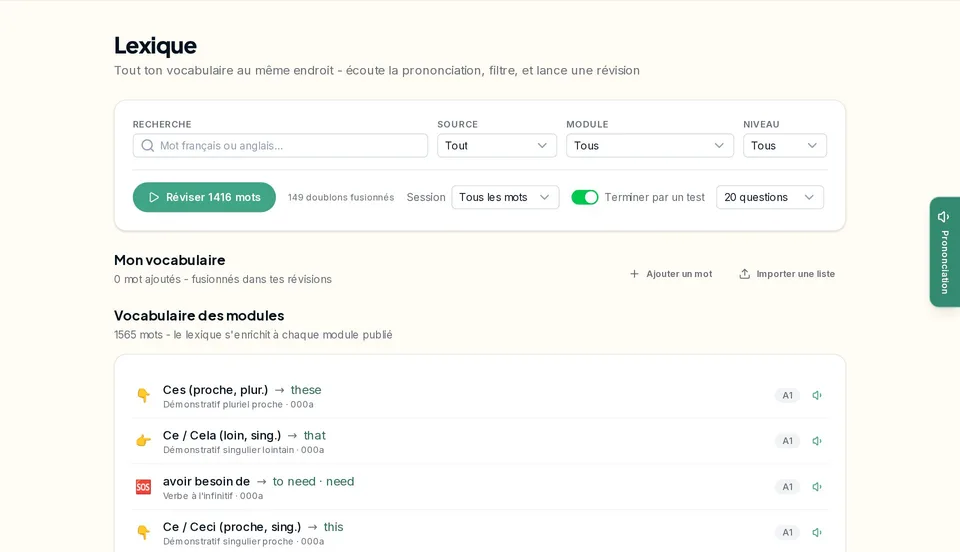Open the Source dropdown set to Tout
This screenshot has width=960, height=552.
(x=497, y=146)
